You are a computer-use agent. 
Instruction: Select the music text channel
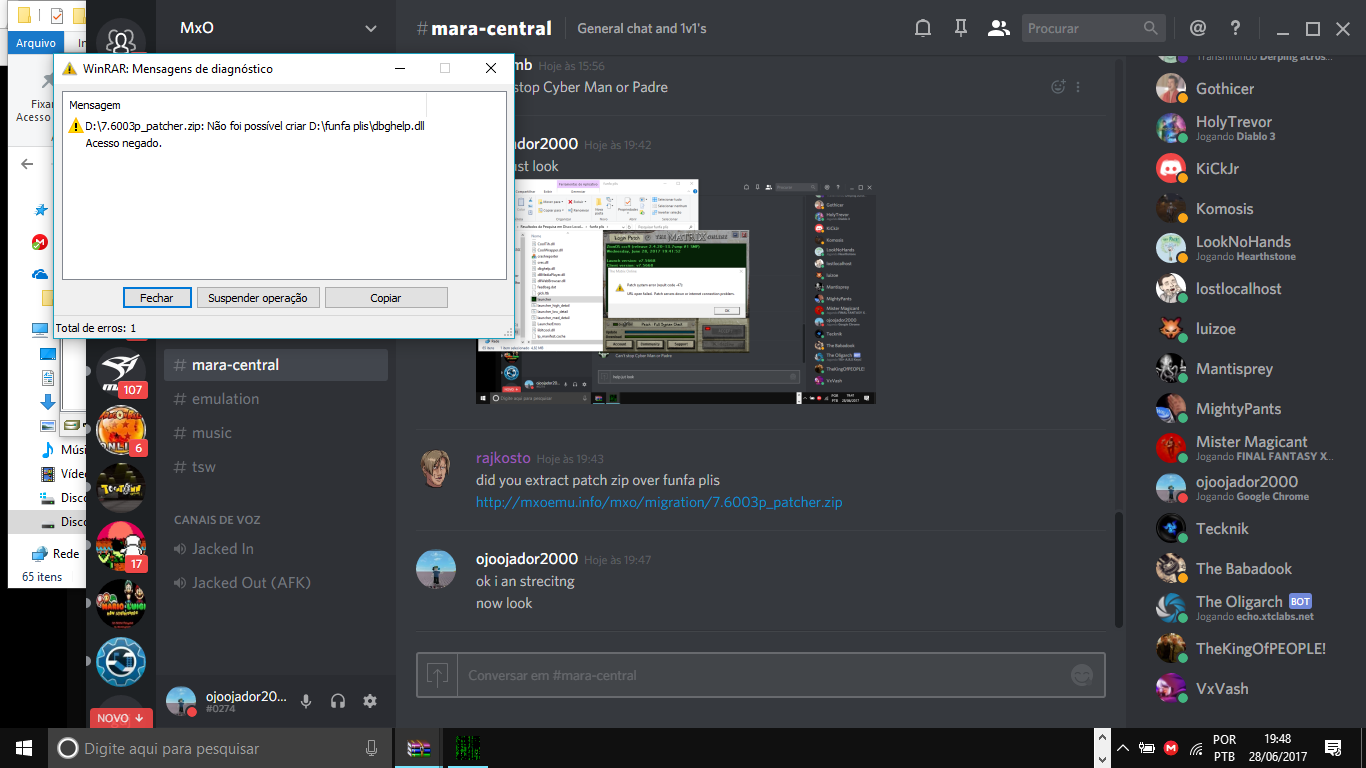click(211, 433)
